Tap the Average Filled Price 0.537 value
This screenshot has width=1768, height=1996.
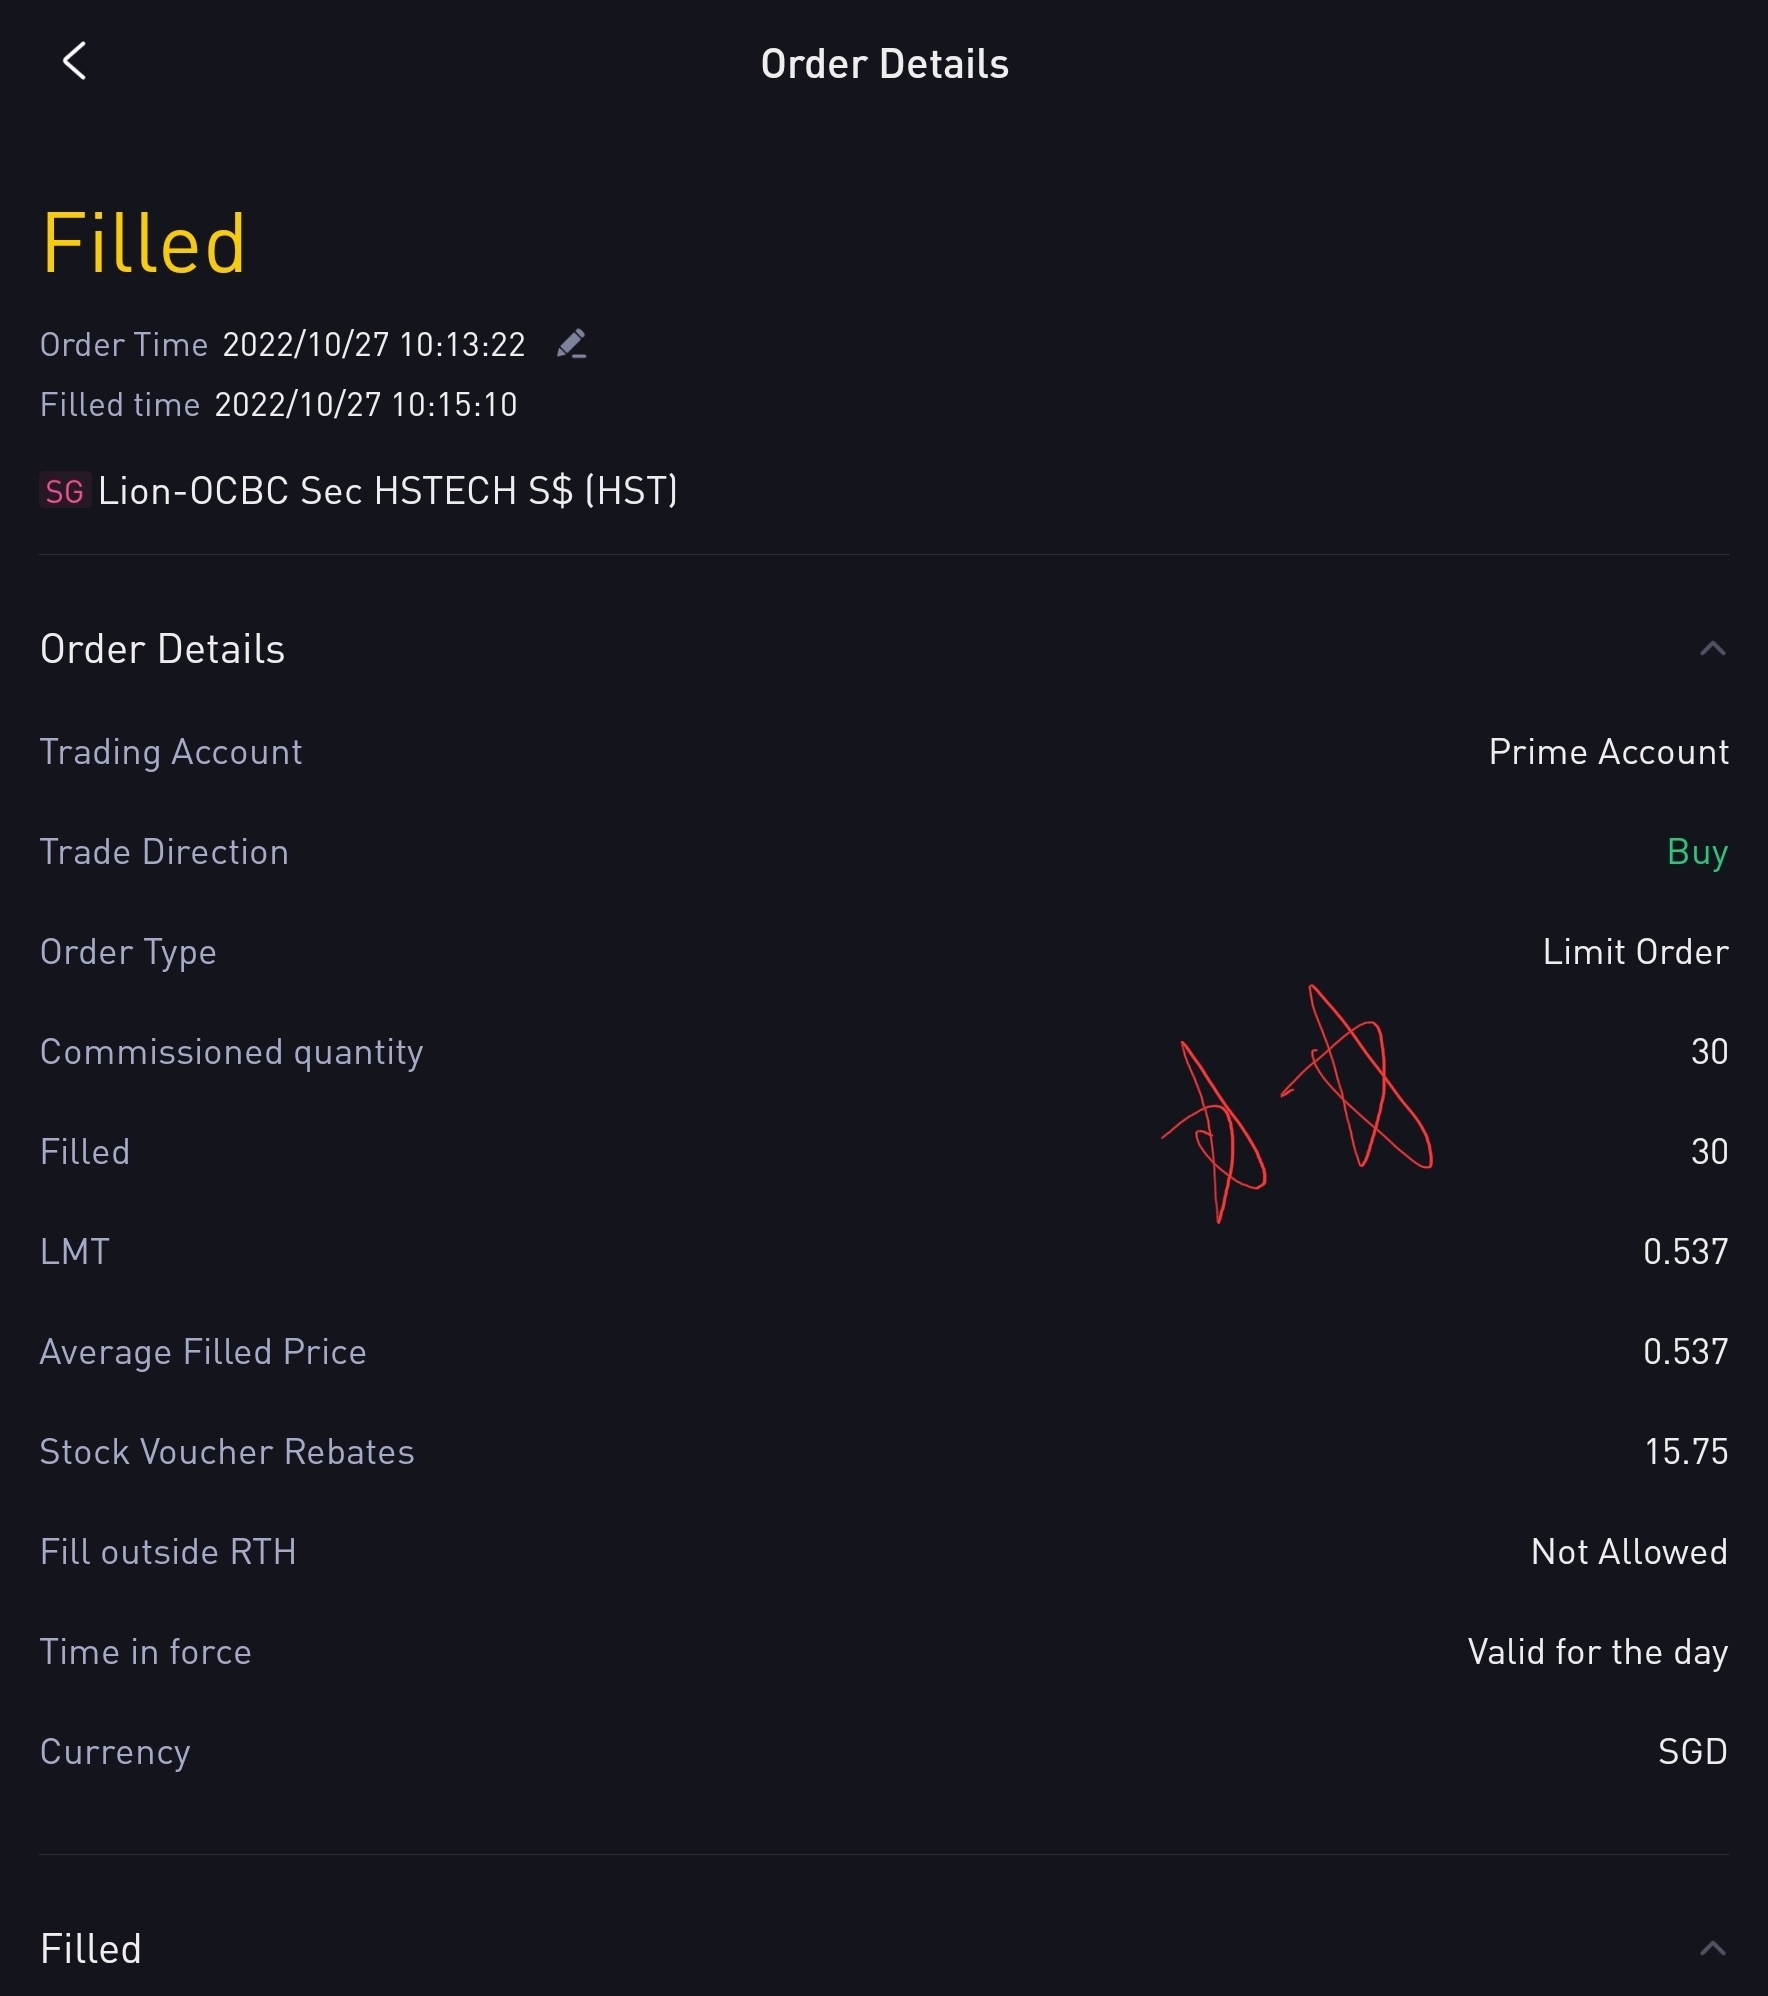(x=1685, y=1352)
